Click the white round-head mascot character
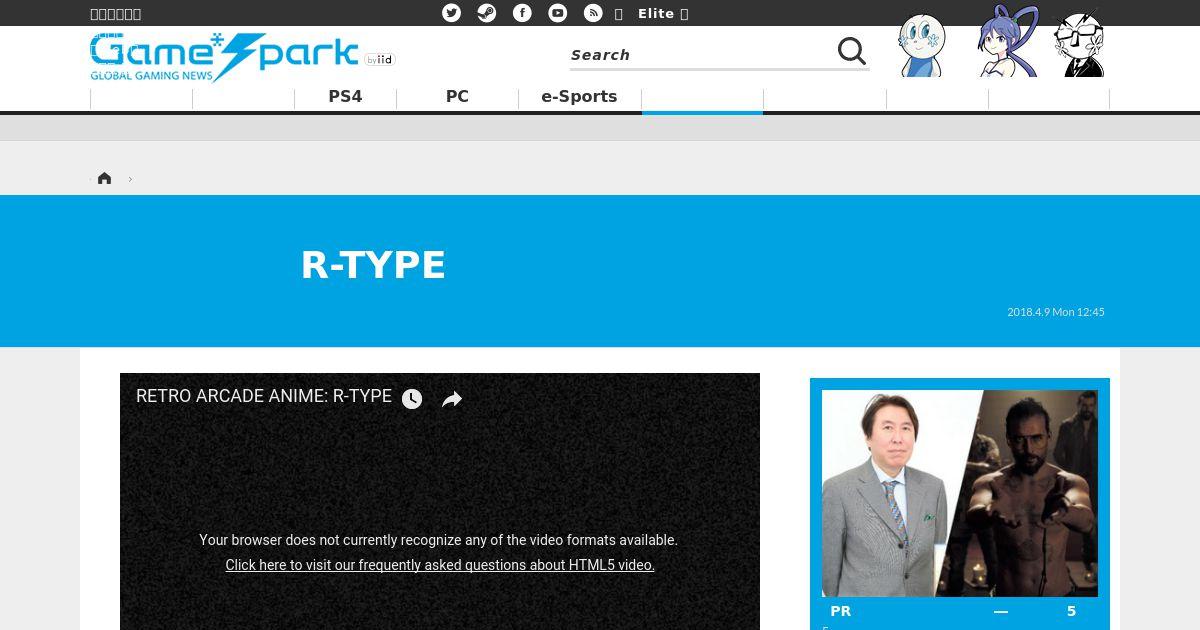Screen dimensions: 1200x630 pyautogui.click(x=921, y=45)
